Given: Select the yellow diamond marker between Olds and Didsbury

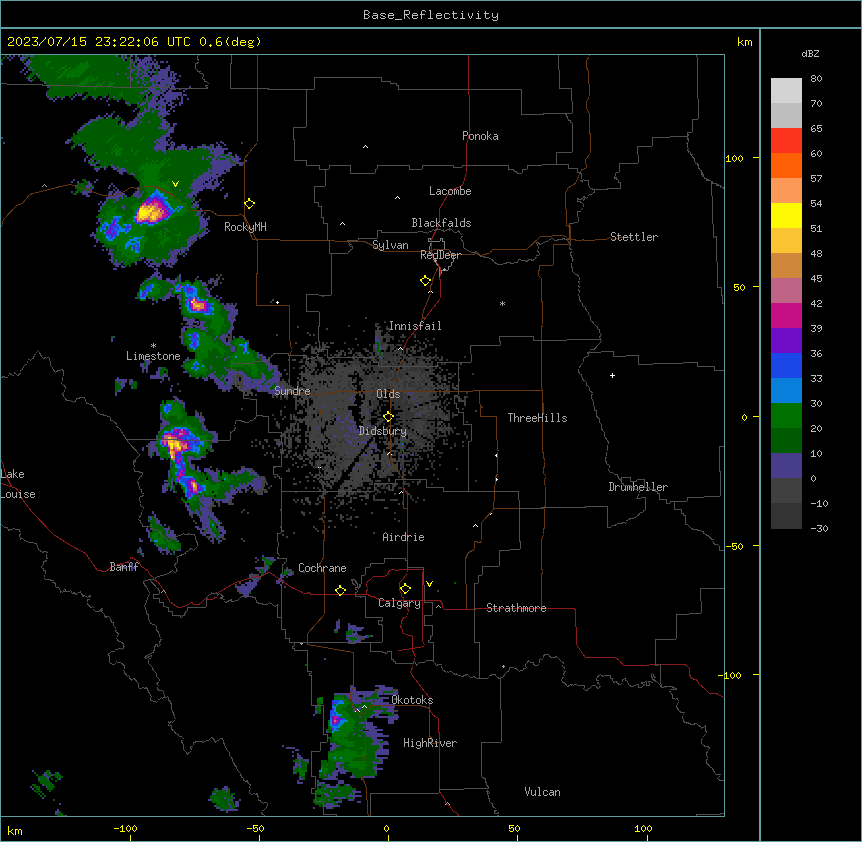Looking at the screenshot, I should (x=388, y=417).
